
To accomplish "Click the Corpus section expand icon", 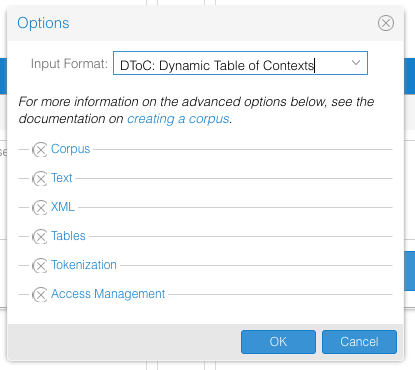I will tap(40, 150).
